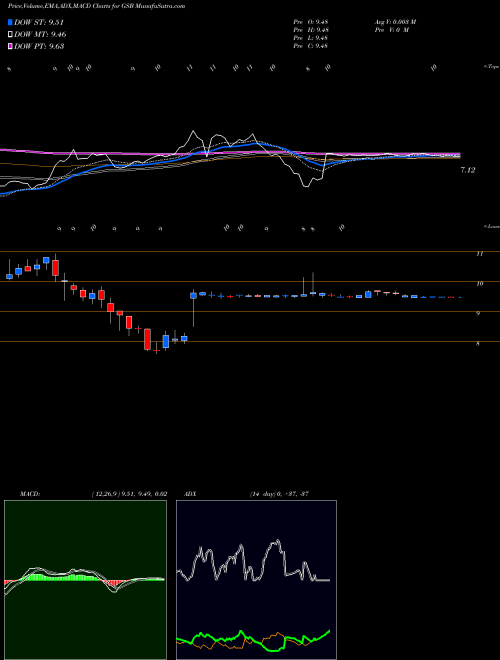Click the '<Lows' label
Image resolution: width=500 pixels, height=660 pixels.
tap(492, 226)
